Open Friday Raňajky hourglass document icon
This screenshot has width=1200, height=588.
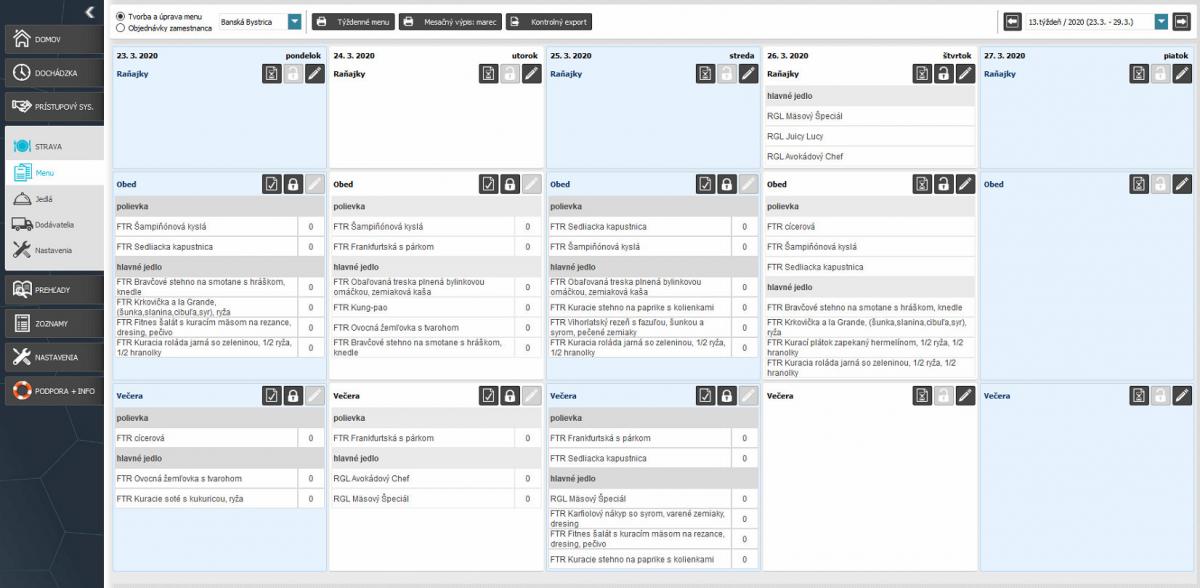pyautogui.click(x=1140, y=73)
